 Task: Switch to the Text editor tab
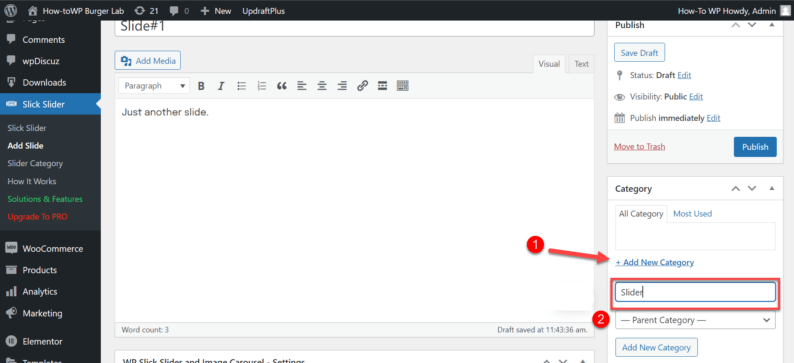tap(581, 64)
